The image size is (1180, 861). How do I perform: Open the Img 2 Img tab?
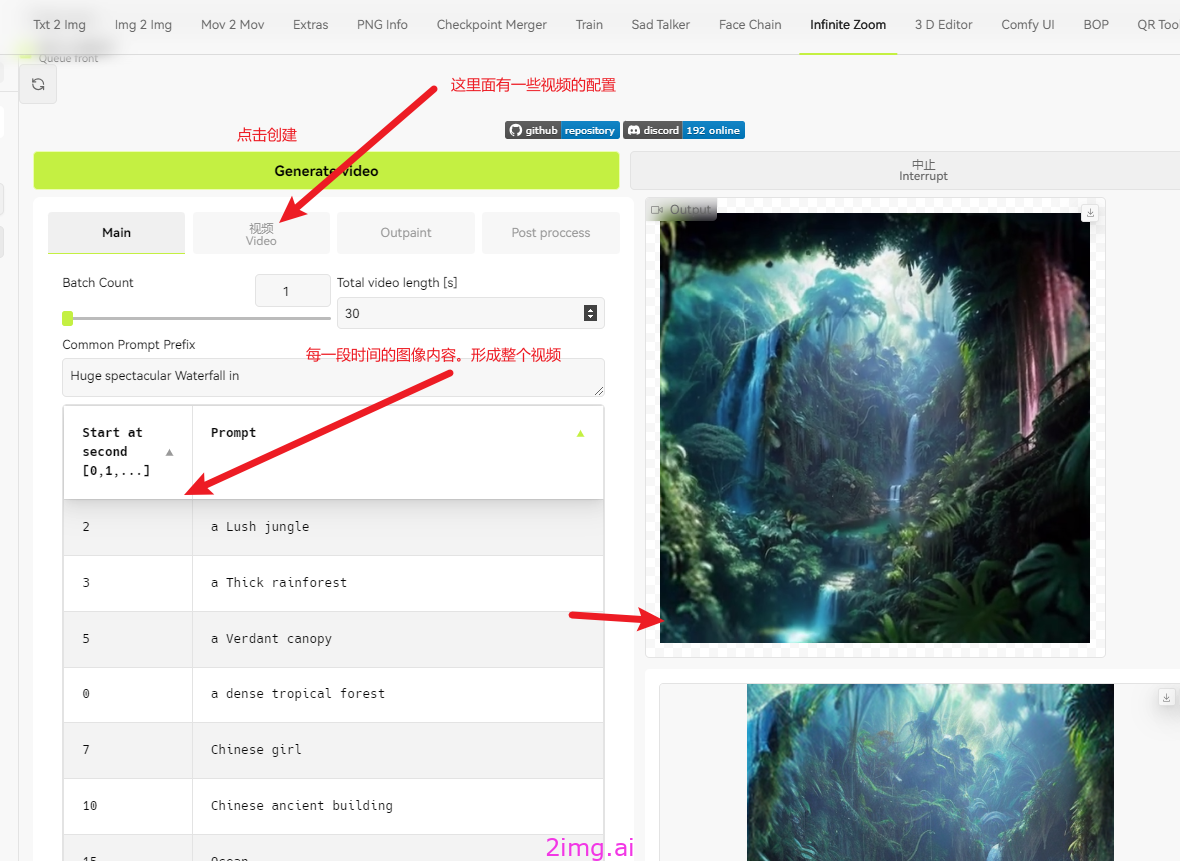pyautogui.click(x=143, y=25)
